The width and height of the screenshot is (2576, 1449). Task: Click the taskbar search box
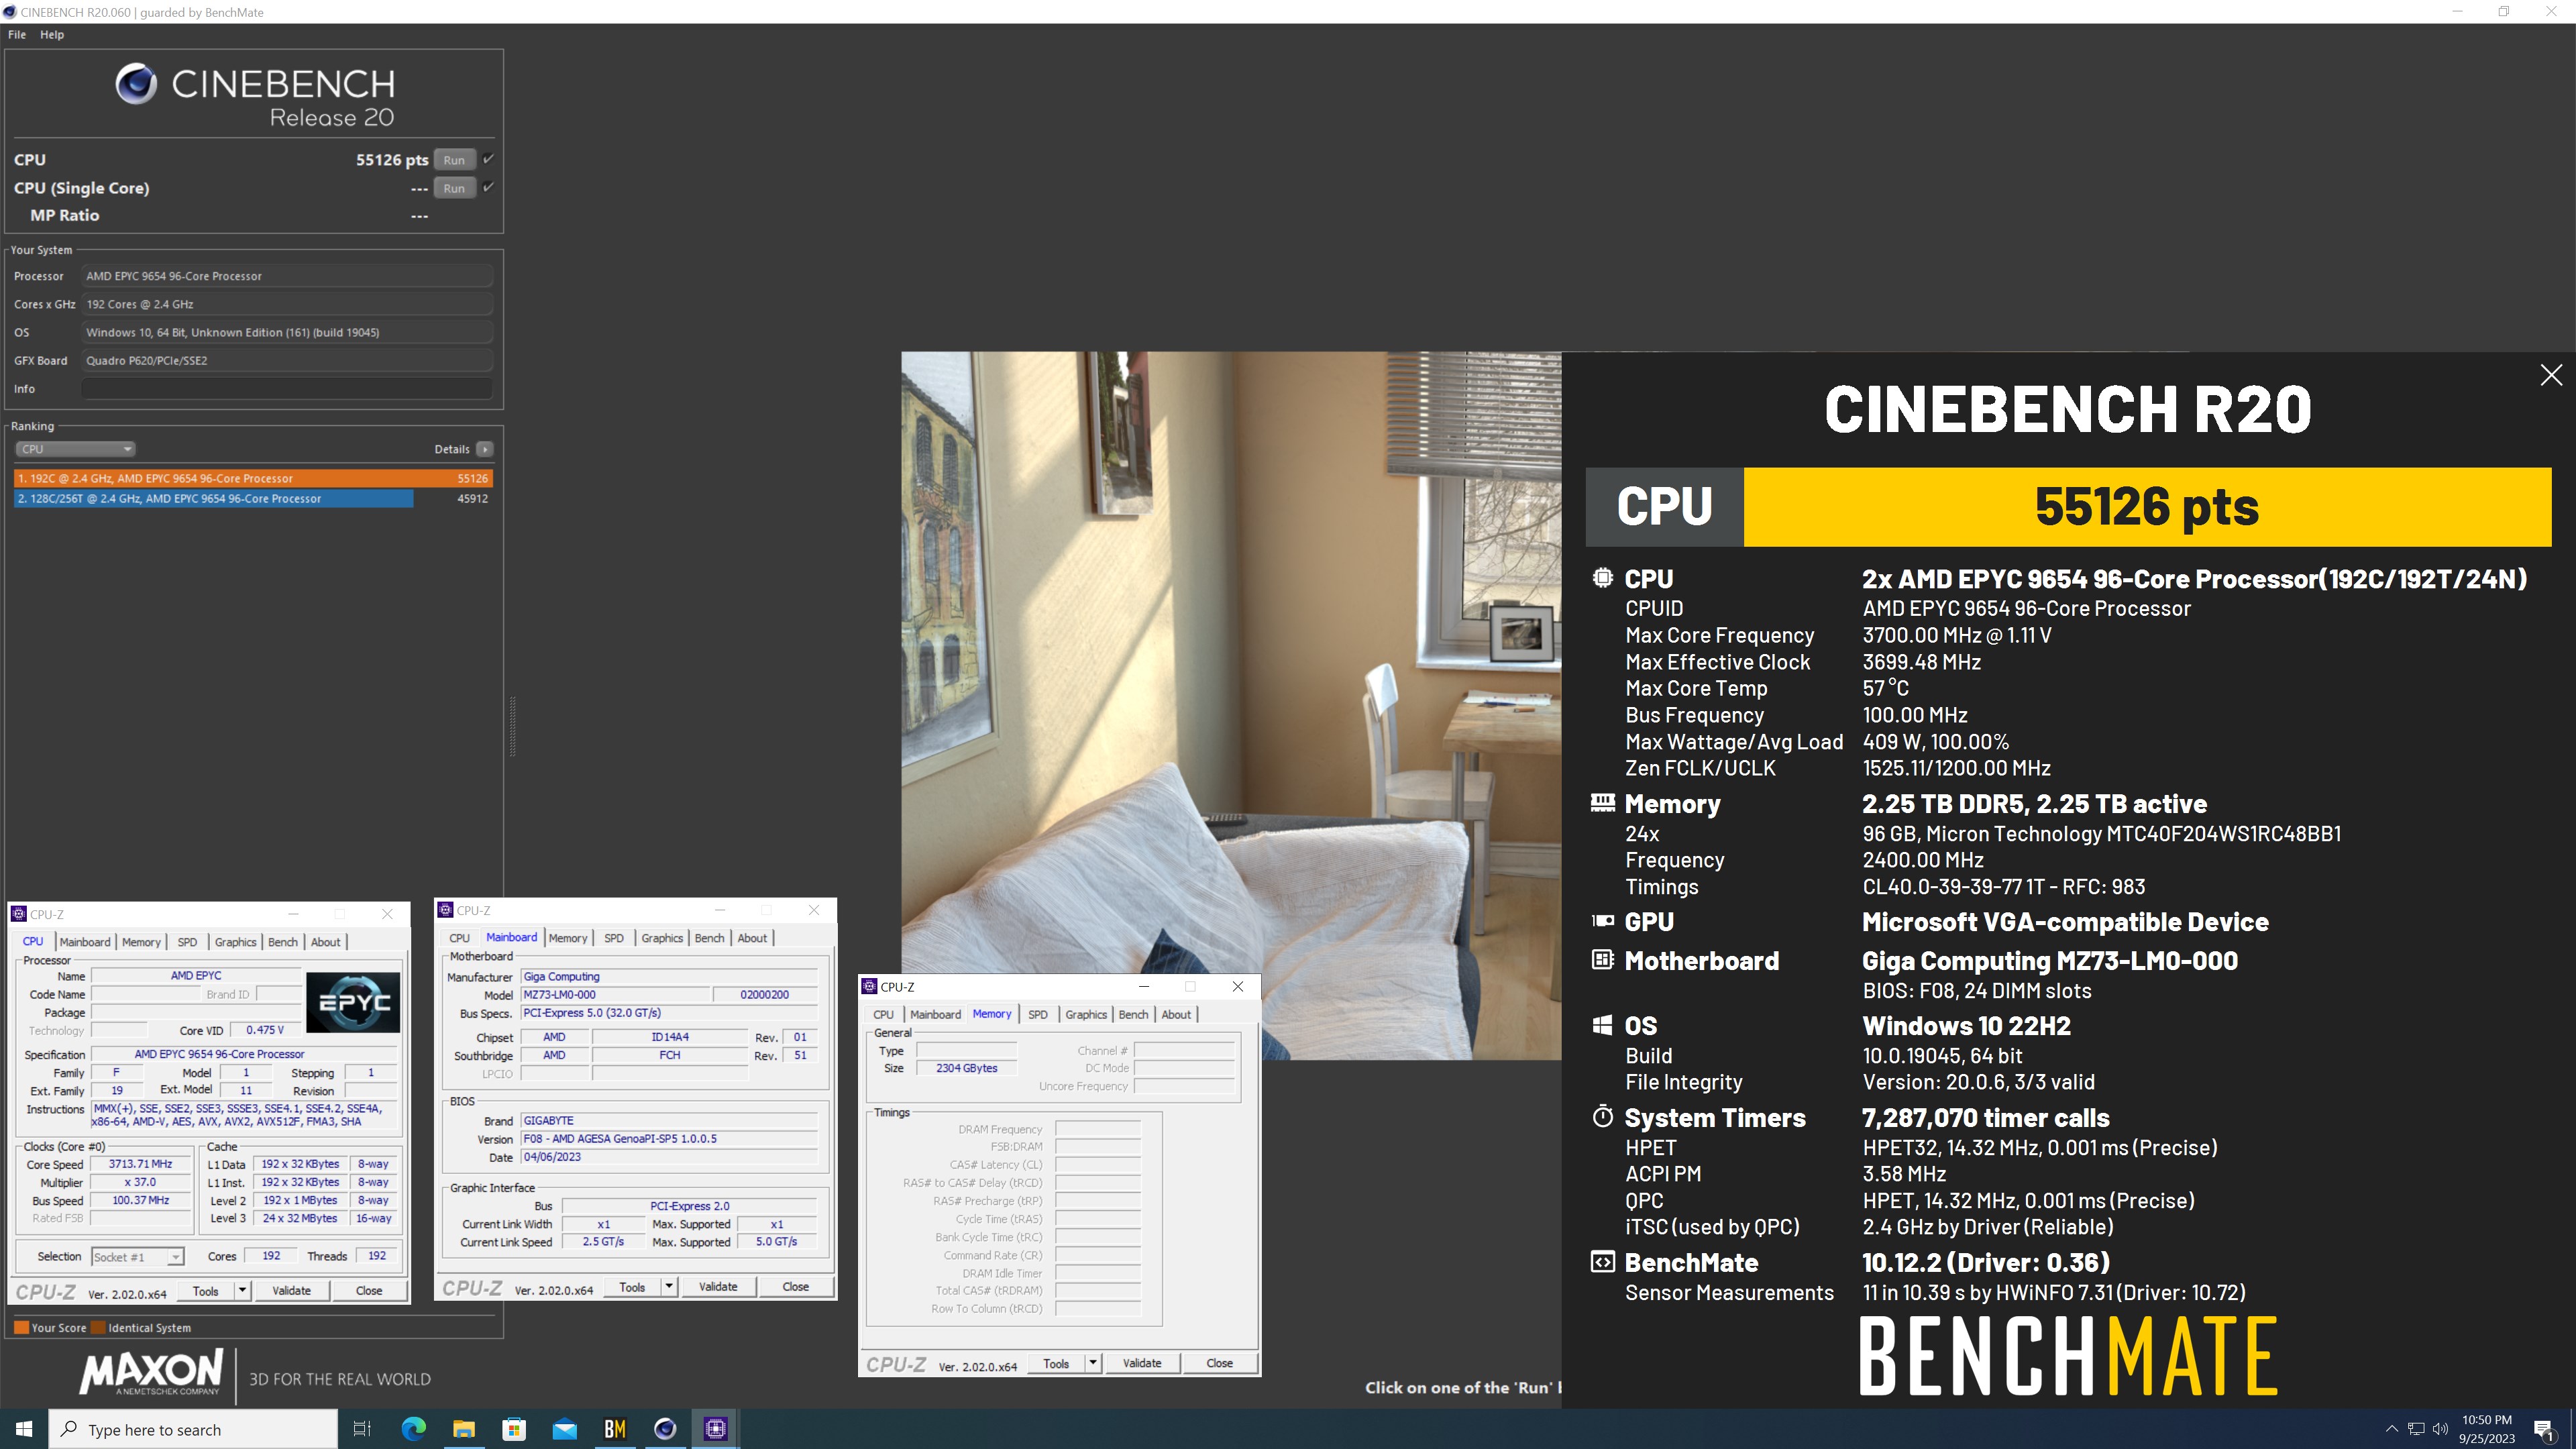click(194, 1429)
